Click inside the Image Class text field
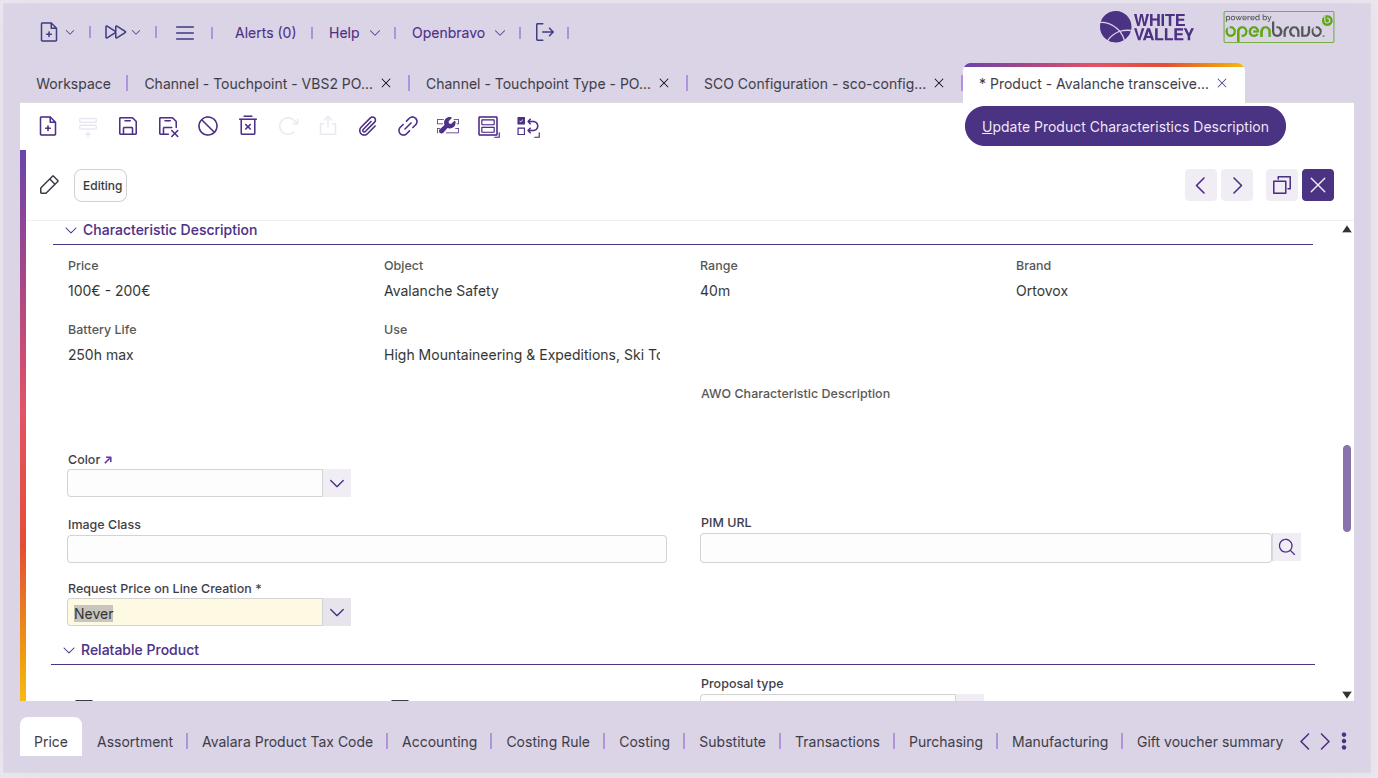1378x778 pixels. click(366, 549)
